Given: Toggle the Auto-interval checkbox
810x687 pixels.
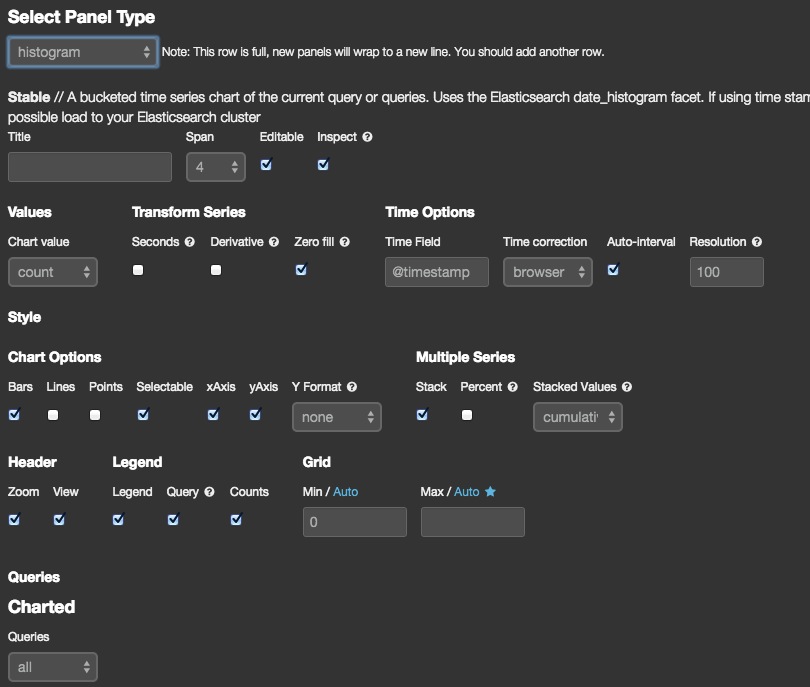Looking at the screenshot, I should tap(614, 270).
